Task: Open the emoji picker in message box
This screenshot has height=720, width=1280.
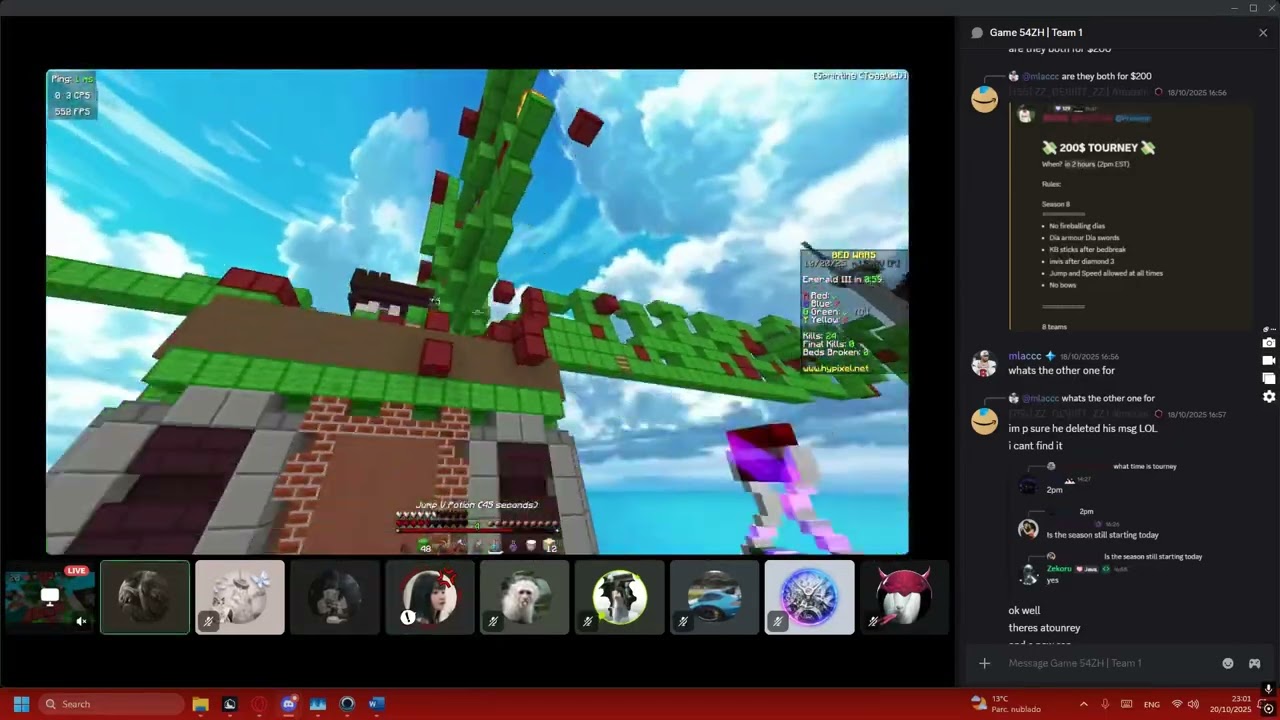Action: pos(1228,663)
